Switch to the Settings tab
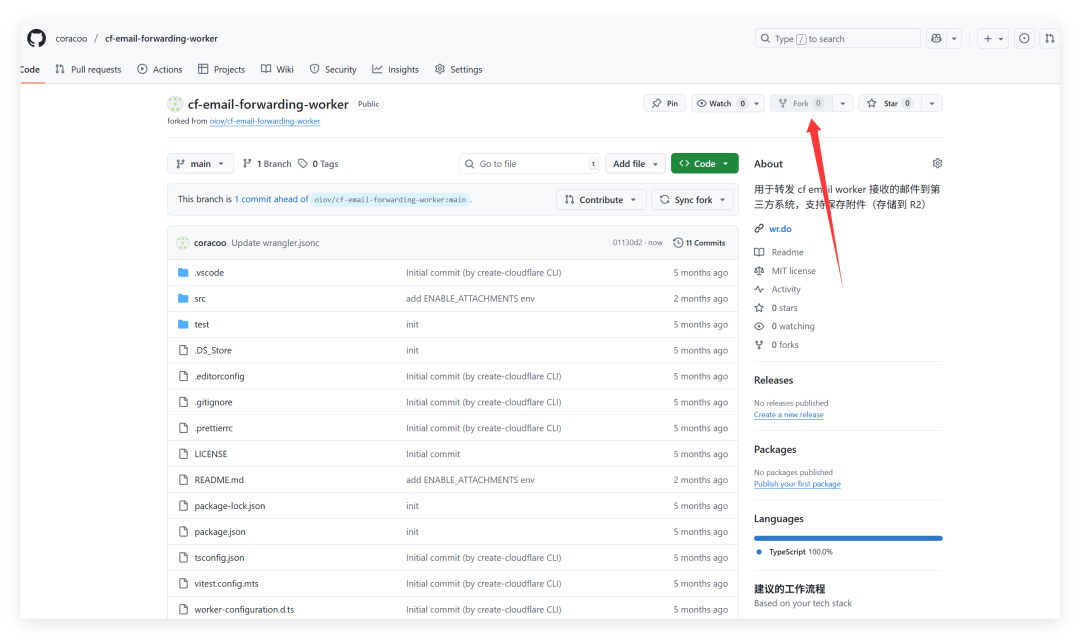The image size is (1080, 639). tap(459, 70)
